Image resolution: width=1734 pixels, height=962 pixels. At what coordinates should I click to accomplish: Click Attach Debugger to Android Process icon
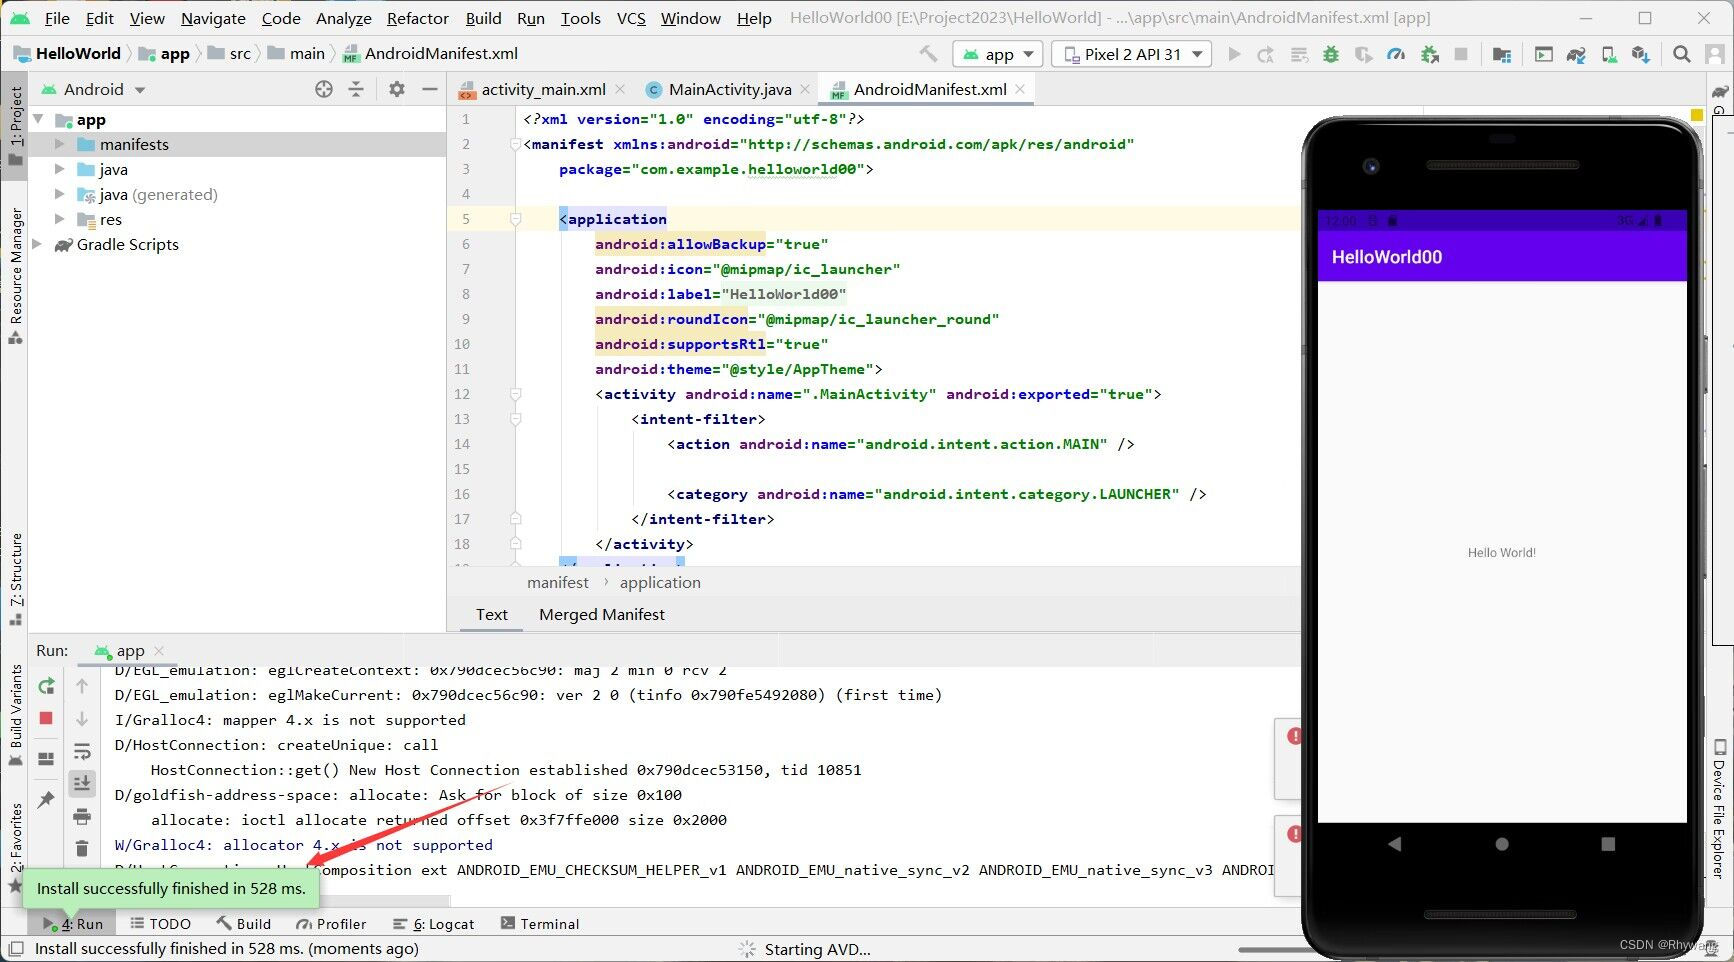click(x=1430, y=54)
